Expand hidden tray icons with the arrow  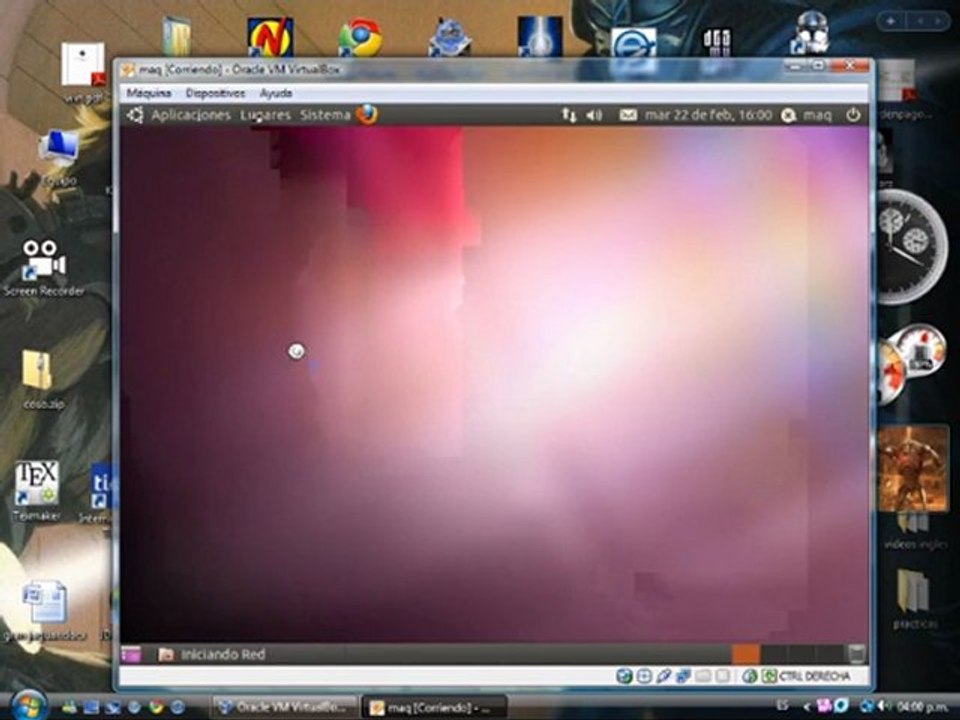(806, 707)
